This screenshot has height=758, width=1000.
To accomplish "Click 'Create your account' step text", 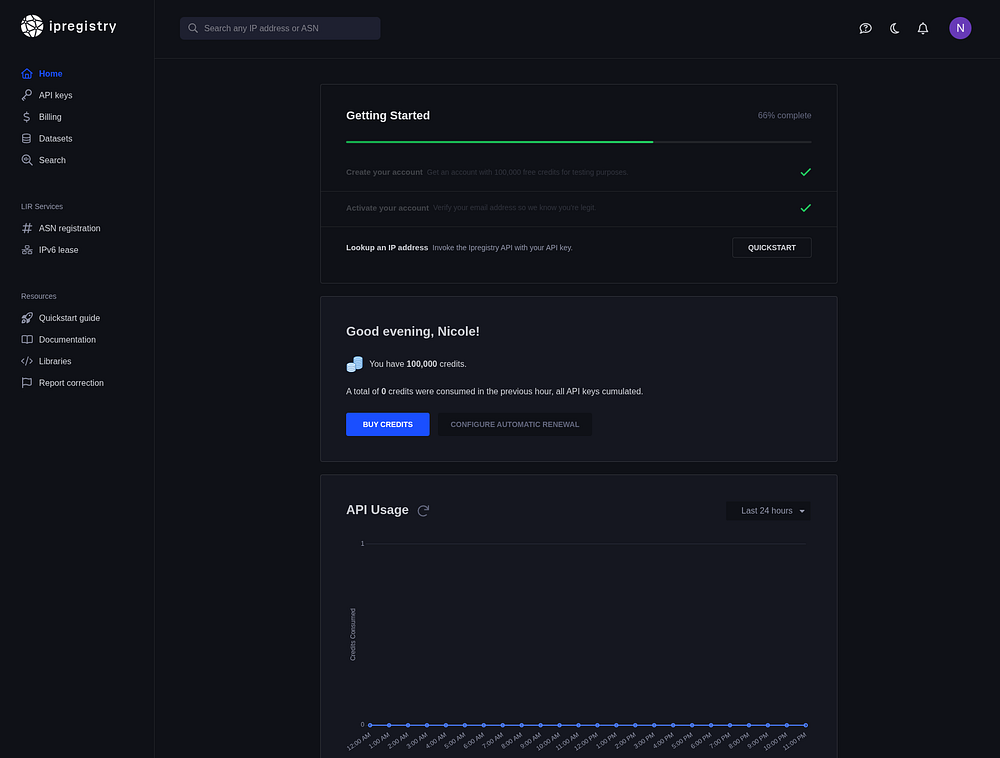I will click(x=385, y=172).
